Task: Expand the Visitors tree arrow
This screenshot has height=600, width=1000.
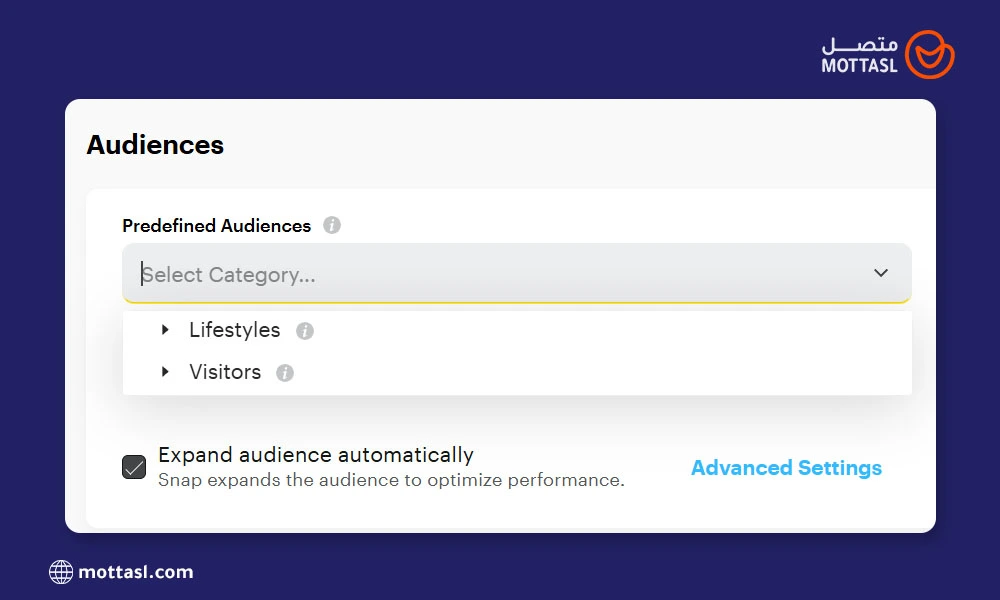Action: 166,372
